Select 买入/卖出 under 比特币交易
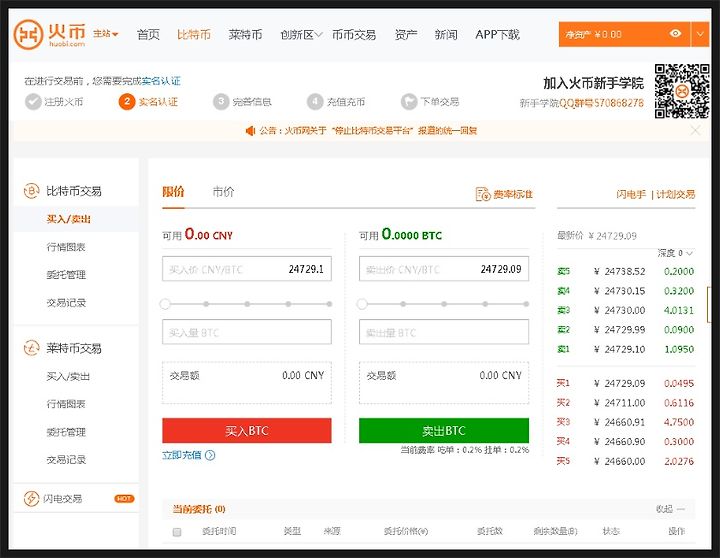This screenshot has width=720, height=558. pyautogui.click(x=68, y=219)
